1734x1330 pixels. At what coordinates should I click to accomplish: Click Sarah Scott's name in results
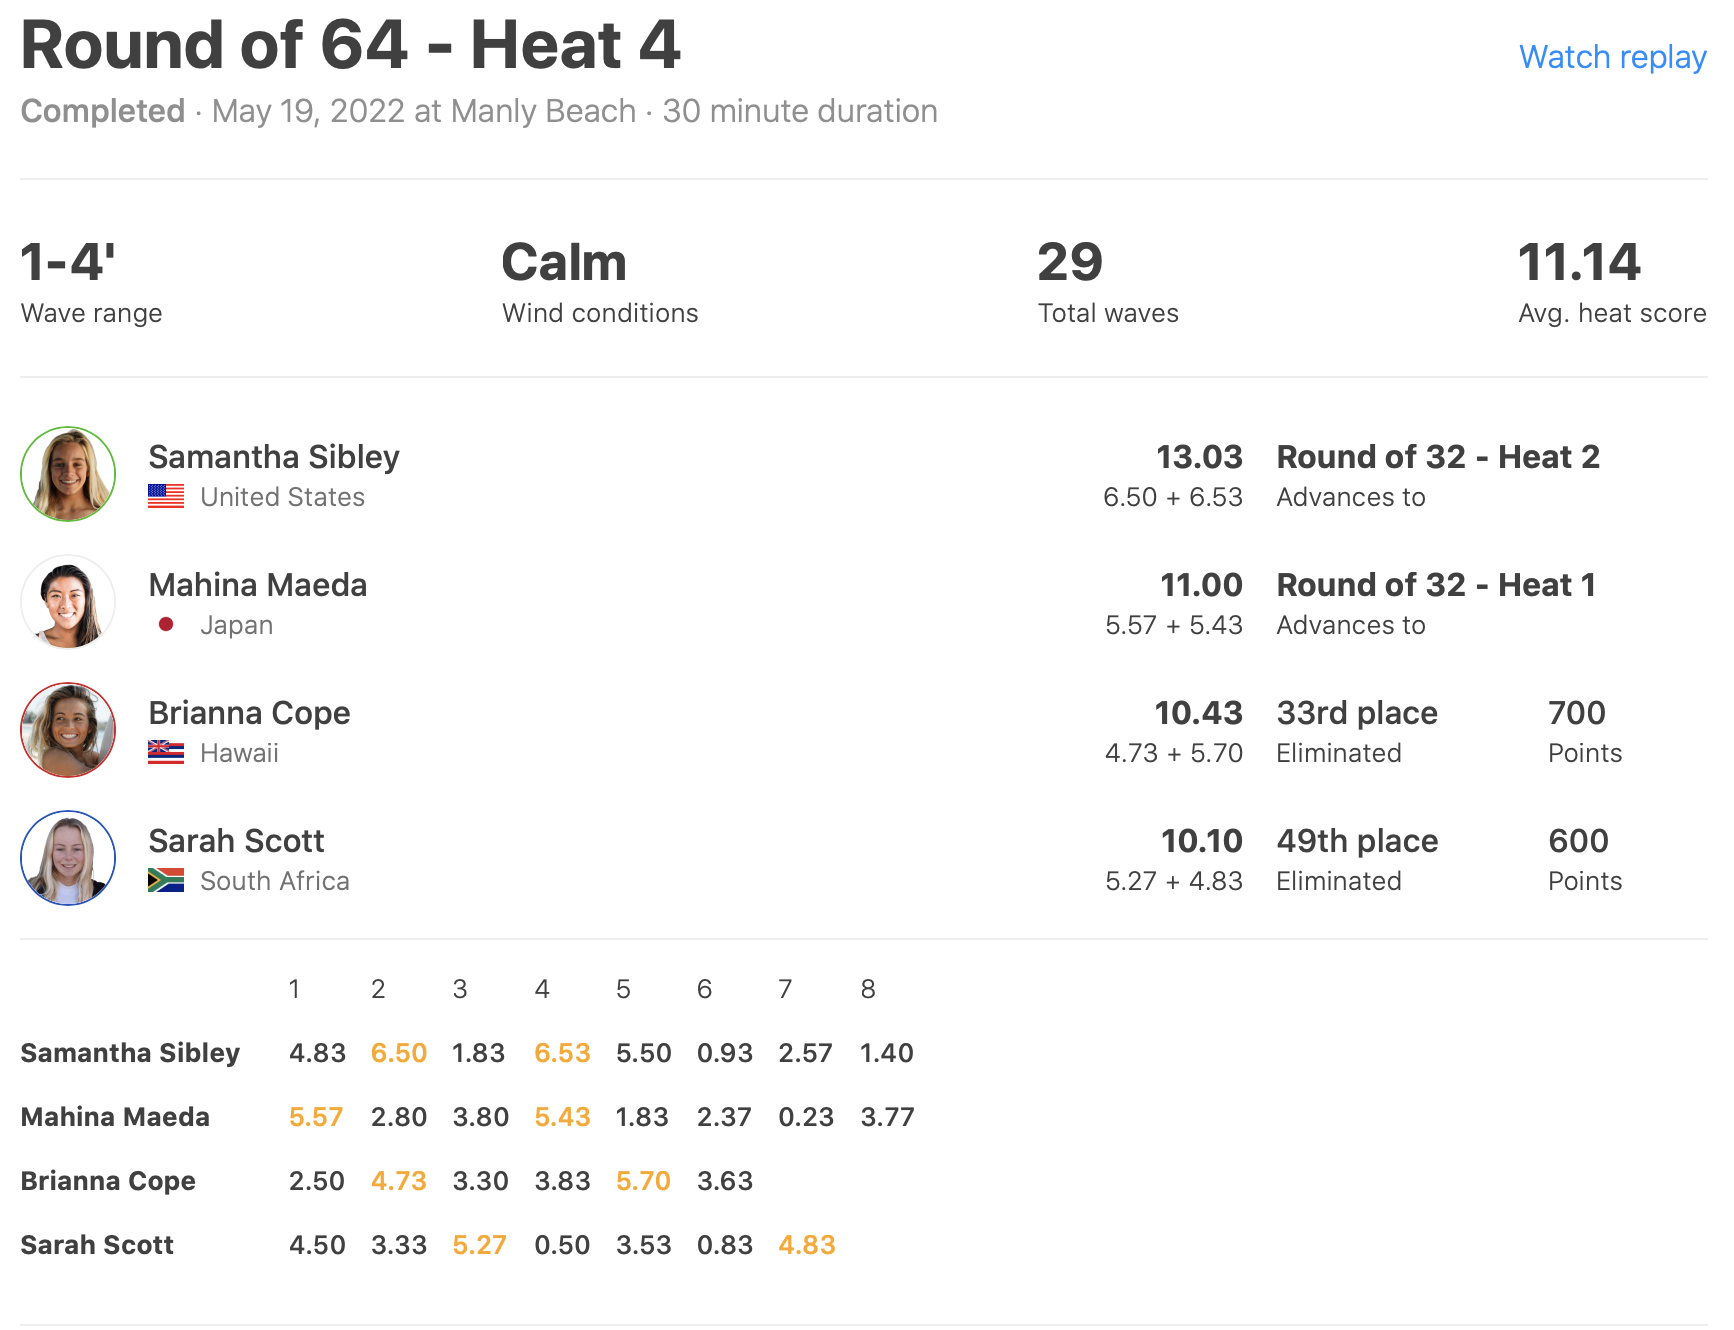tap(236, 841)
